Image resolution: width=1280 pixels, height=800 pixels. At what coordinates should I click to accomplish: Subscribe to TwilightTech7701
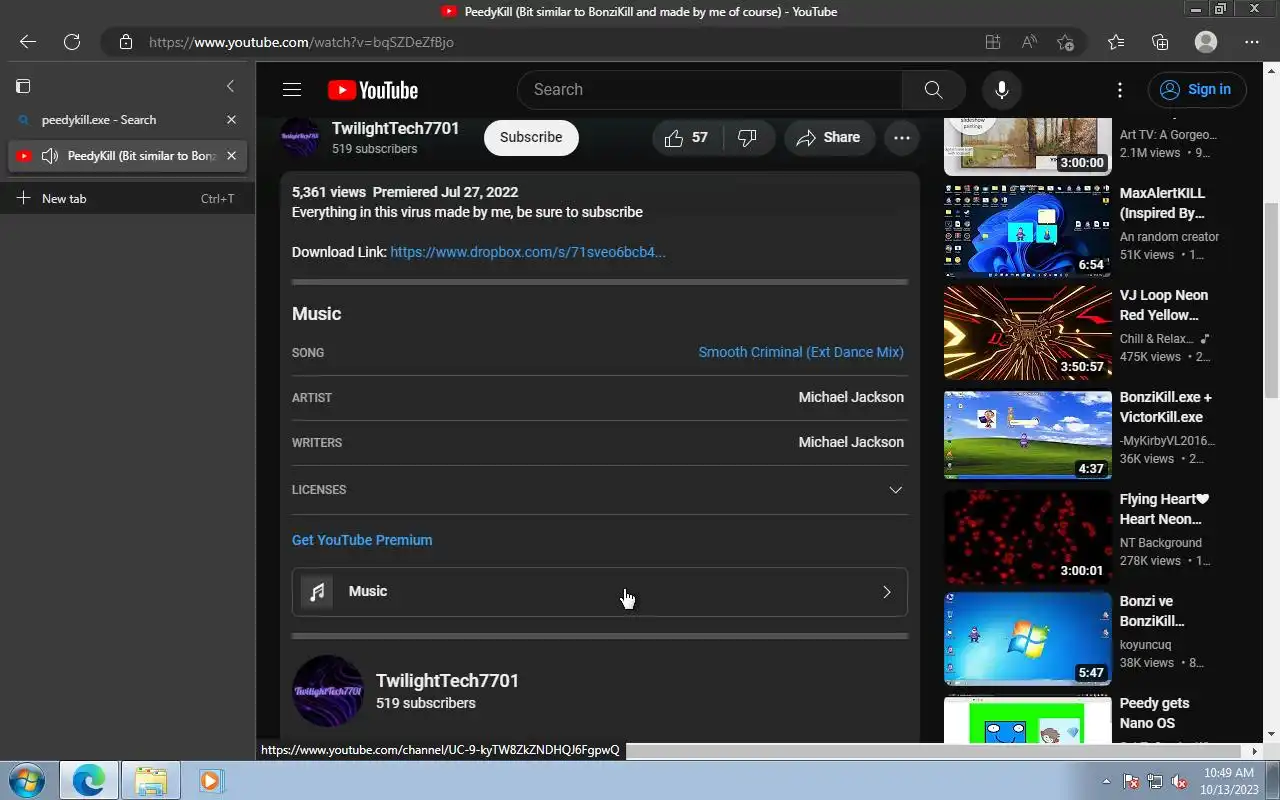click(531, 138)
